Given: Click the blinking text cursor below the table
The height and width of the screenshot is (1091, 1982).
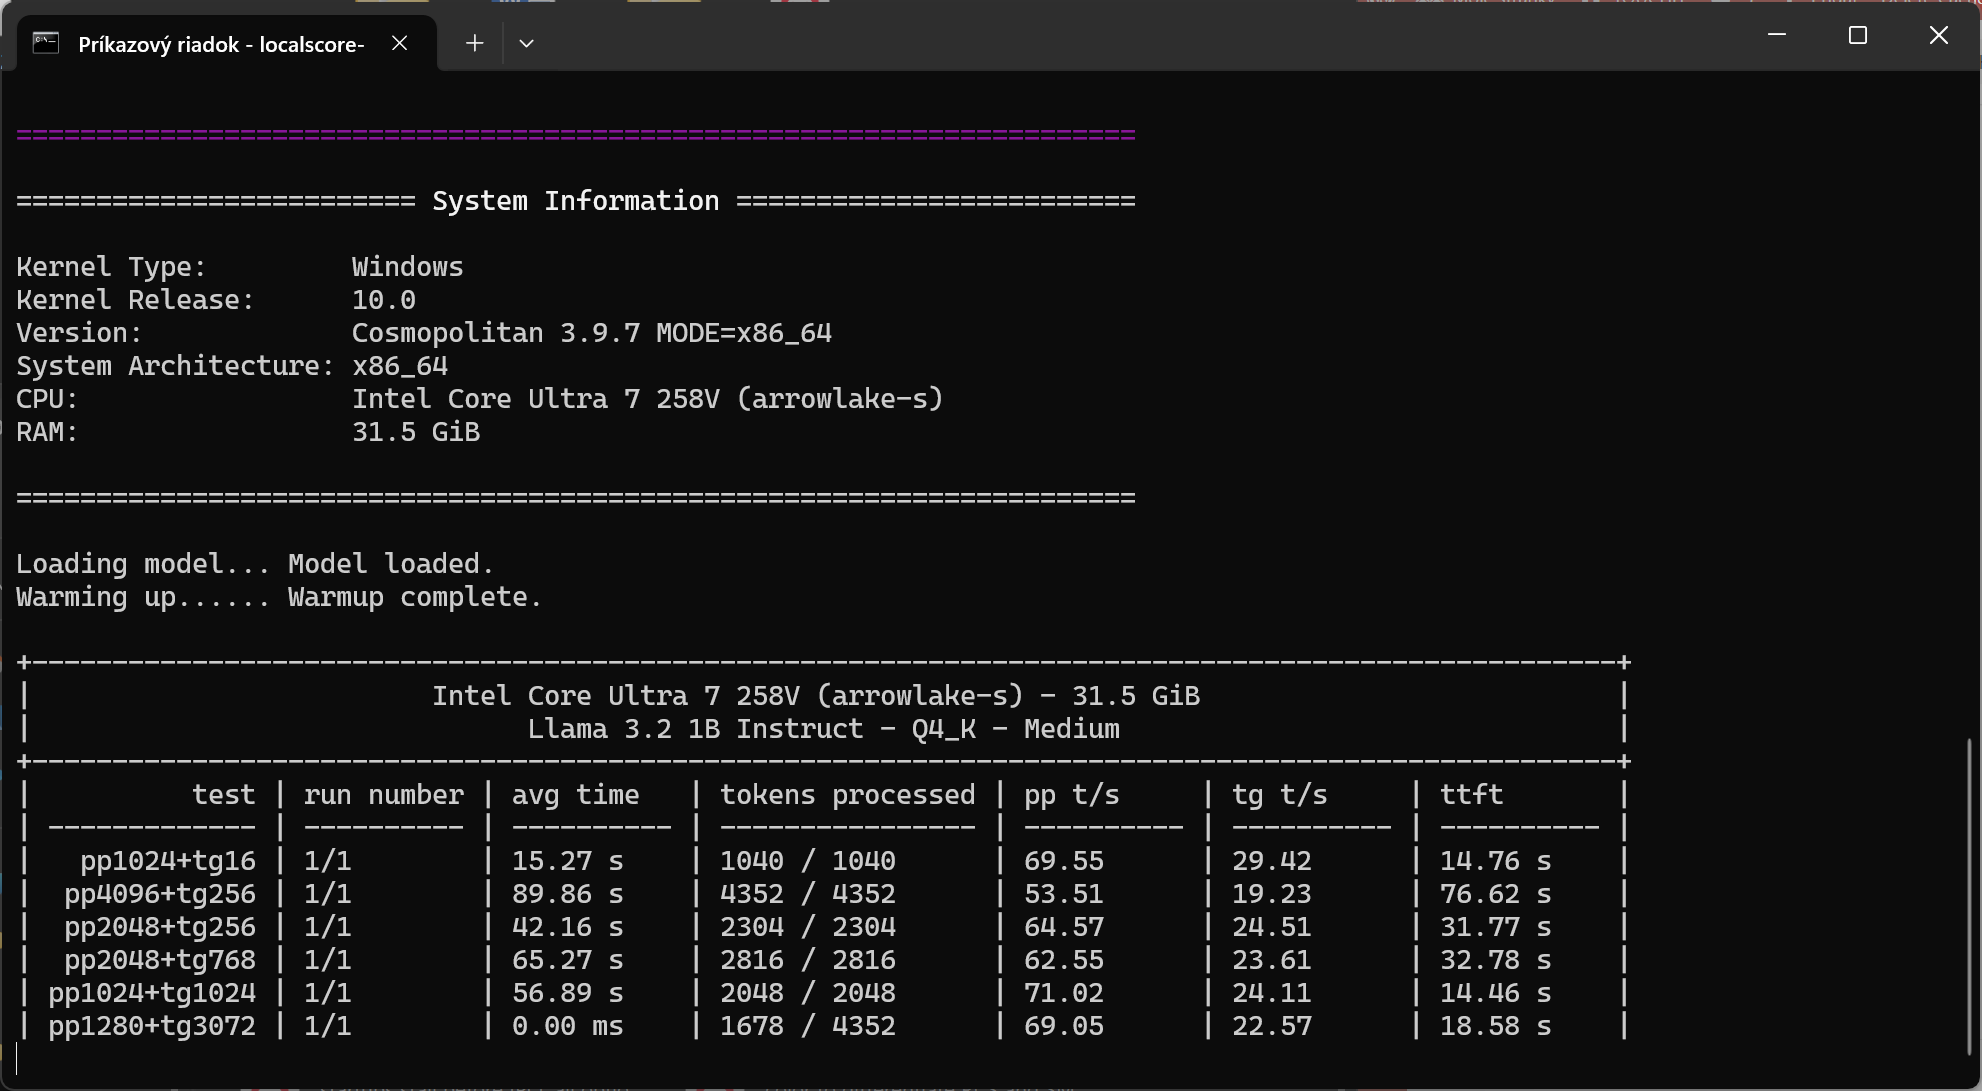Looking at the screenshot, I should click(x=18, y=1059).
